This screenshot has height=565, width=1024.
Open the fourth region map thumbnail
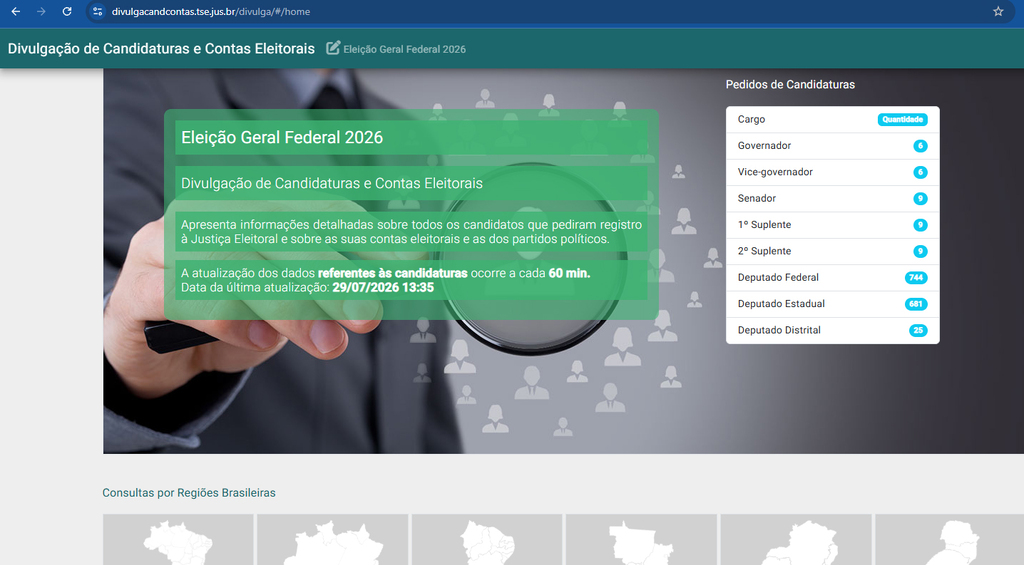pyautogui.click(x=641, y=540)
